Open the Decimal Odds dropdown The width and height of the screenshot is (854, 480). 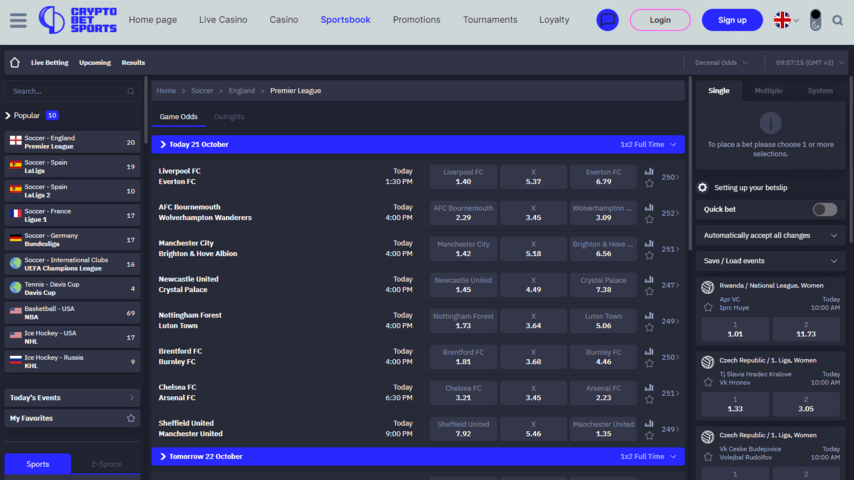(x=721, y=63)
